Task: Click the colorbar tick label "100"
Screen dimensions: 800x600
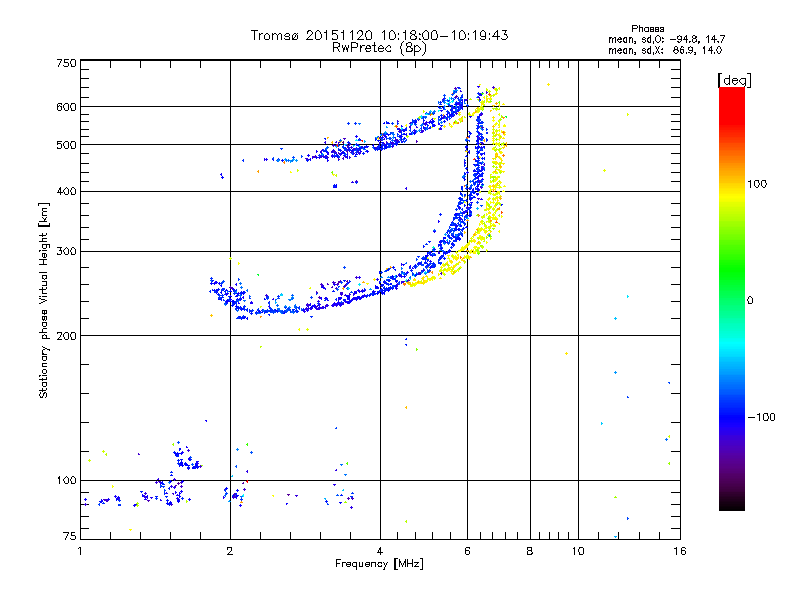Action: pos(757,184)
